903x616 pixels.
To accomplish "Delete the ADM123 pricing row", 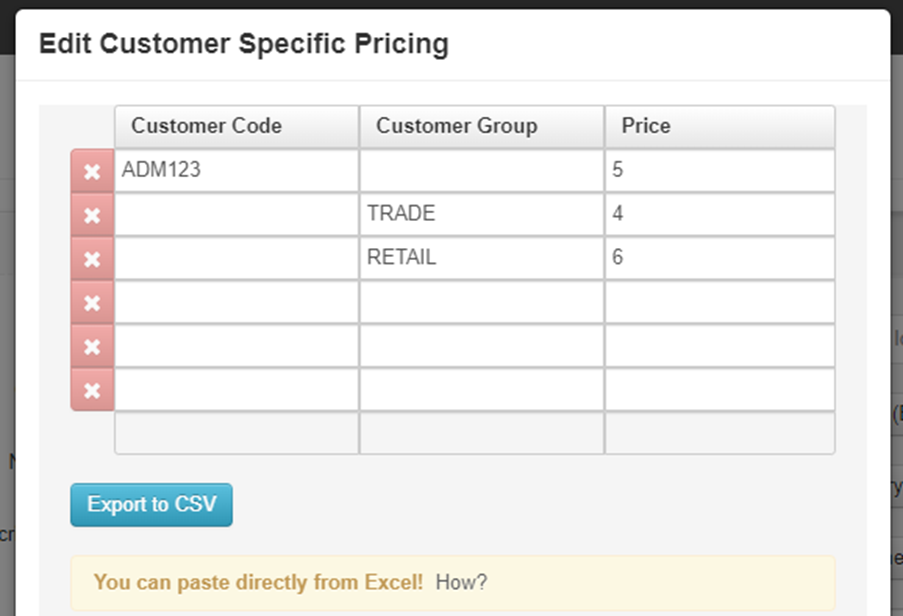I will pyautogui.click(x=92, y=171).
